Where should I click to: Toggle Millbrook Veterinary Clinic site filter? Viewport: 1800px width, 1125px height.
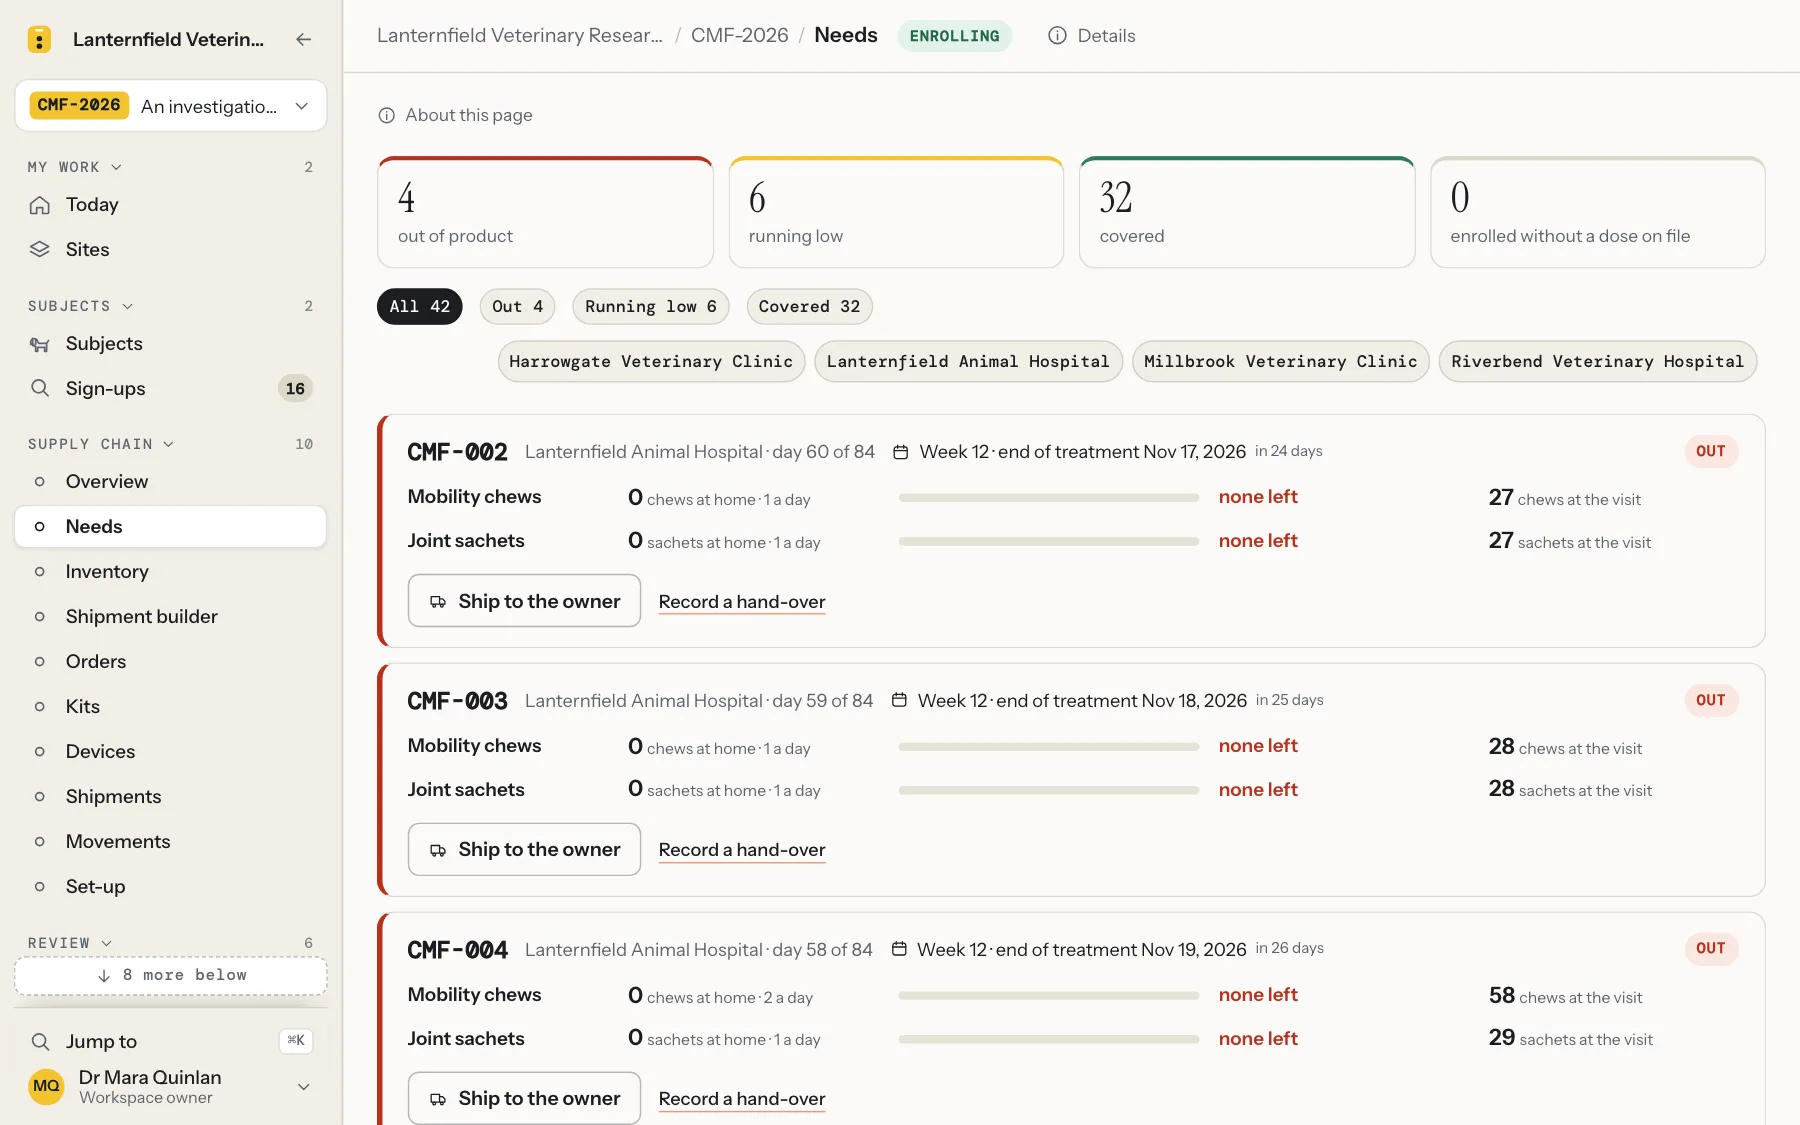1280,362
